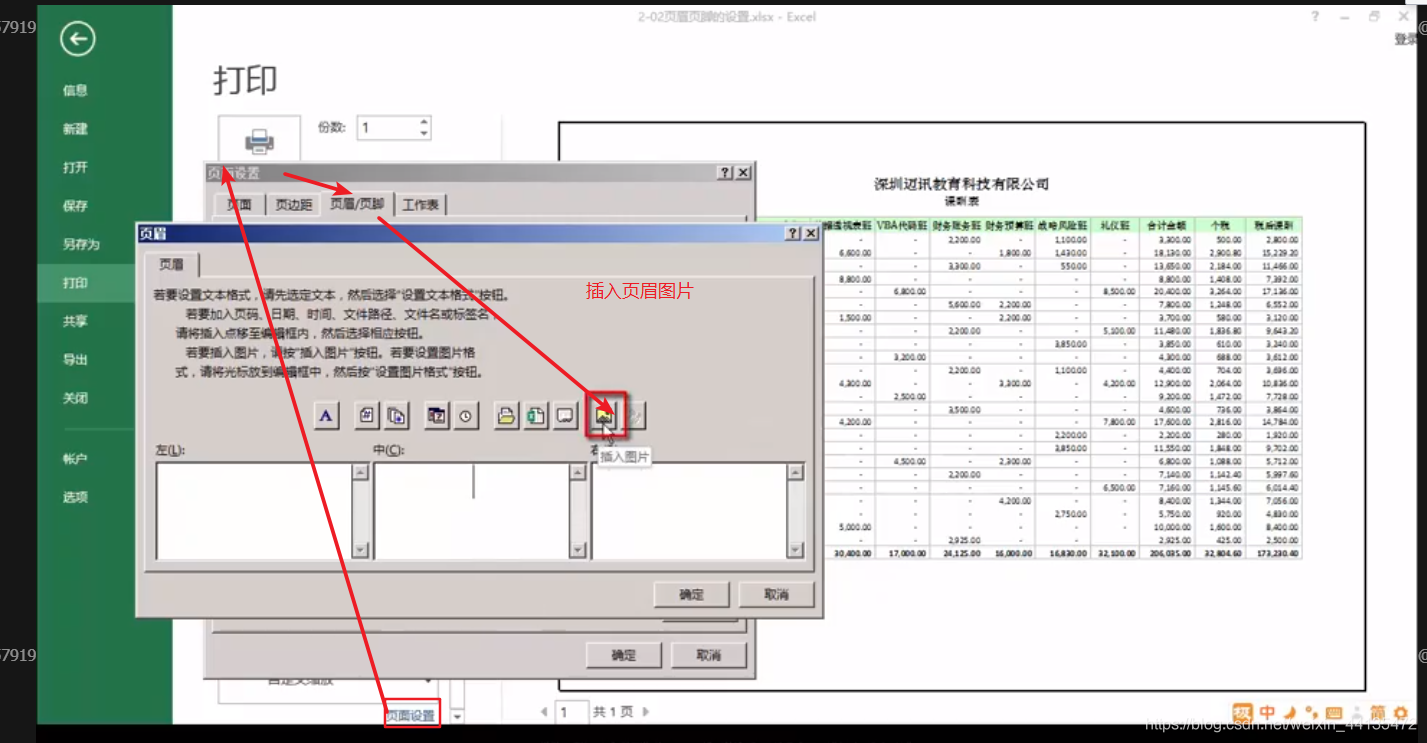The height and width of the screenshot is (743, 1427).
Task: Switch to 页边距 tab in 页面设置
Action: [x=294, y=205]
